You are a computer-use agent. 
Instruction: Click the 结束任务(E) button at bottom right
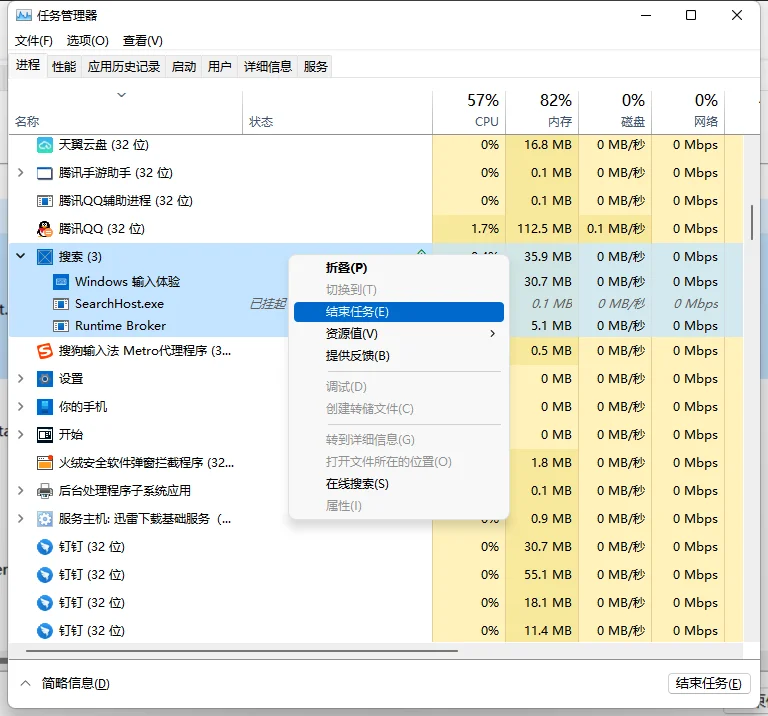(x=709, y=684)
